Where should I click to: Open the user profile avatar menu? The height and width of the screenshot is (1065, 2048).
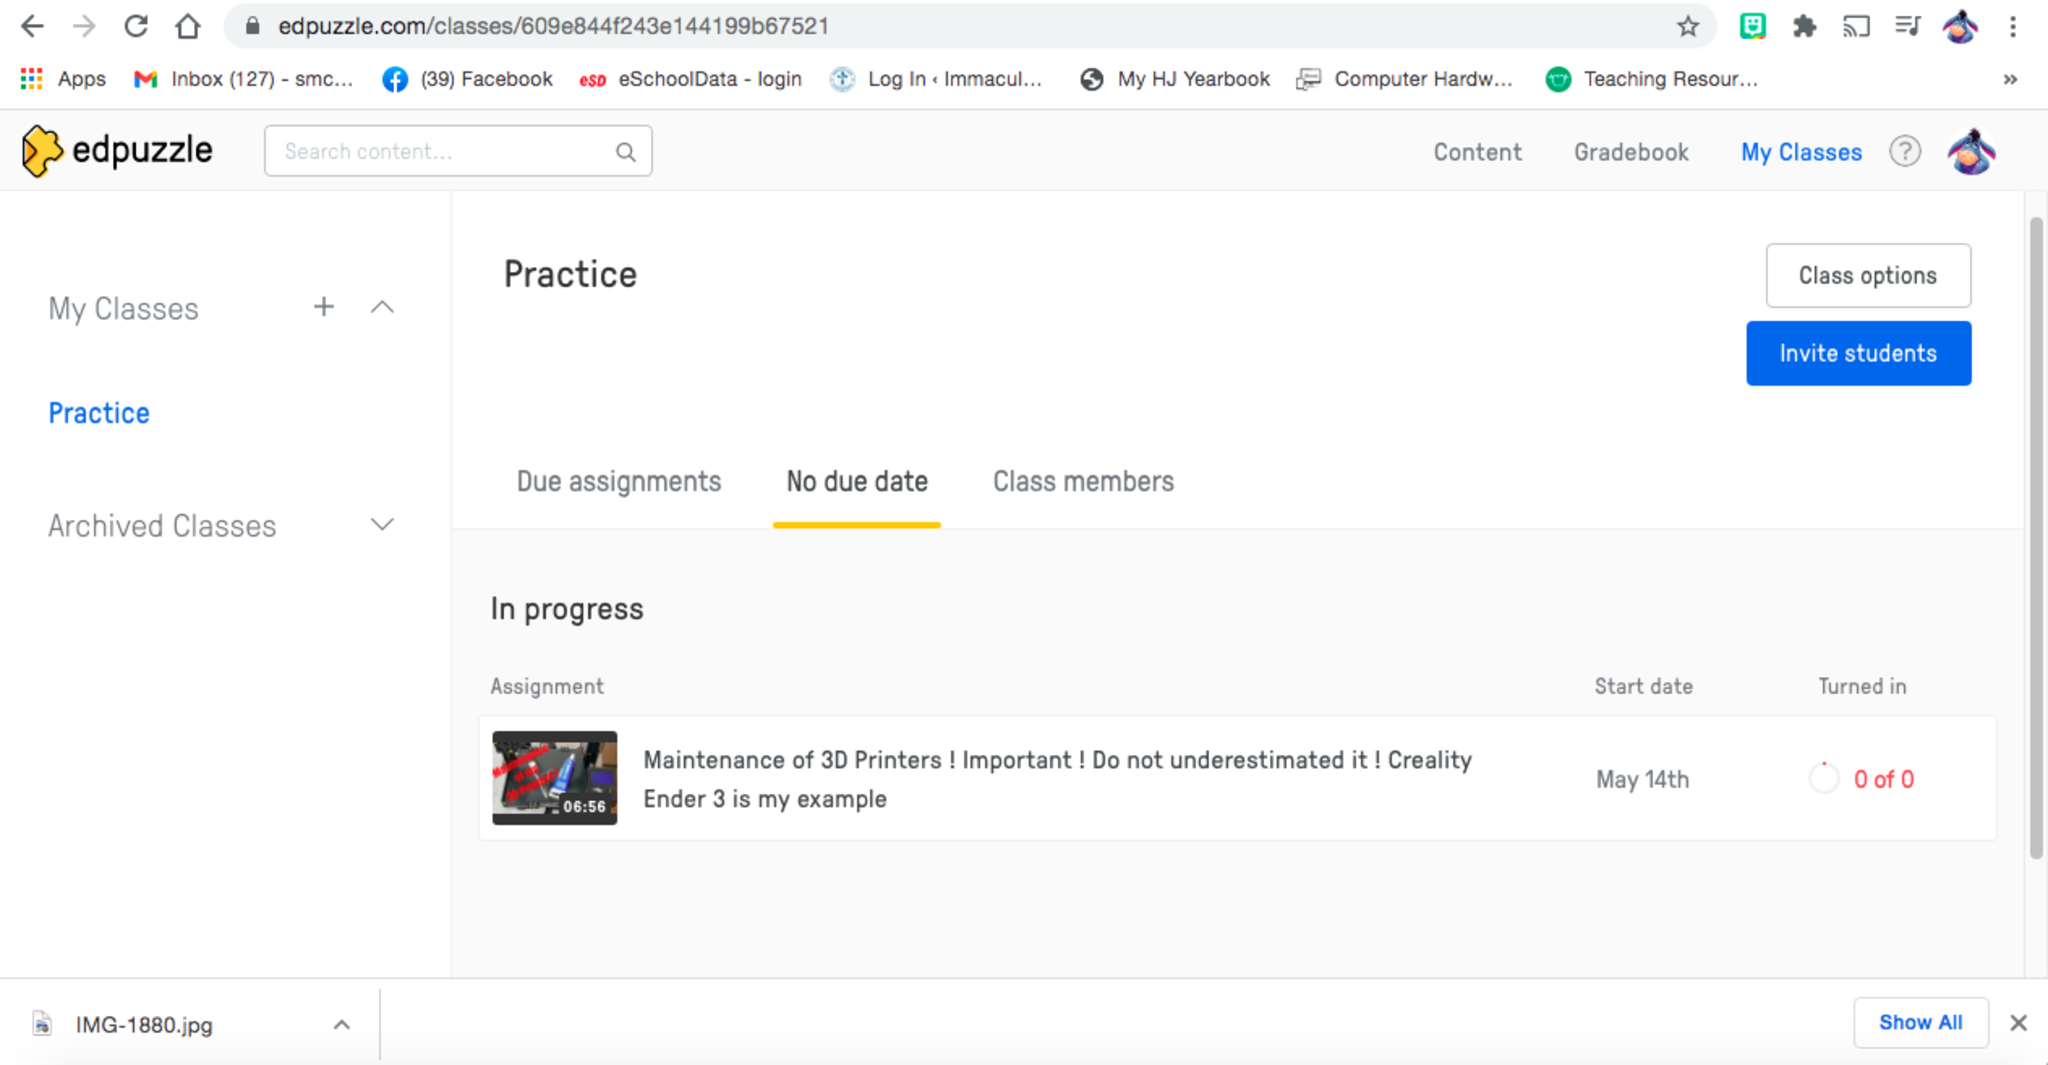(1971, 152)
